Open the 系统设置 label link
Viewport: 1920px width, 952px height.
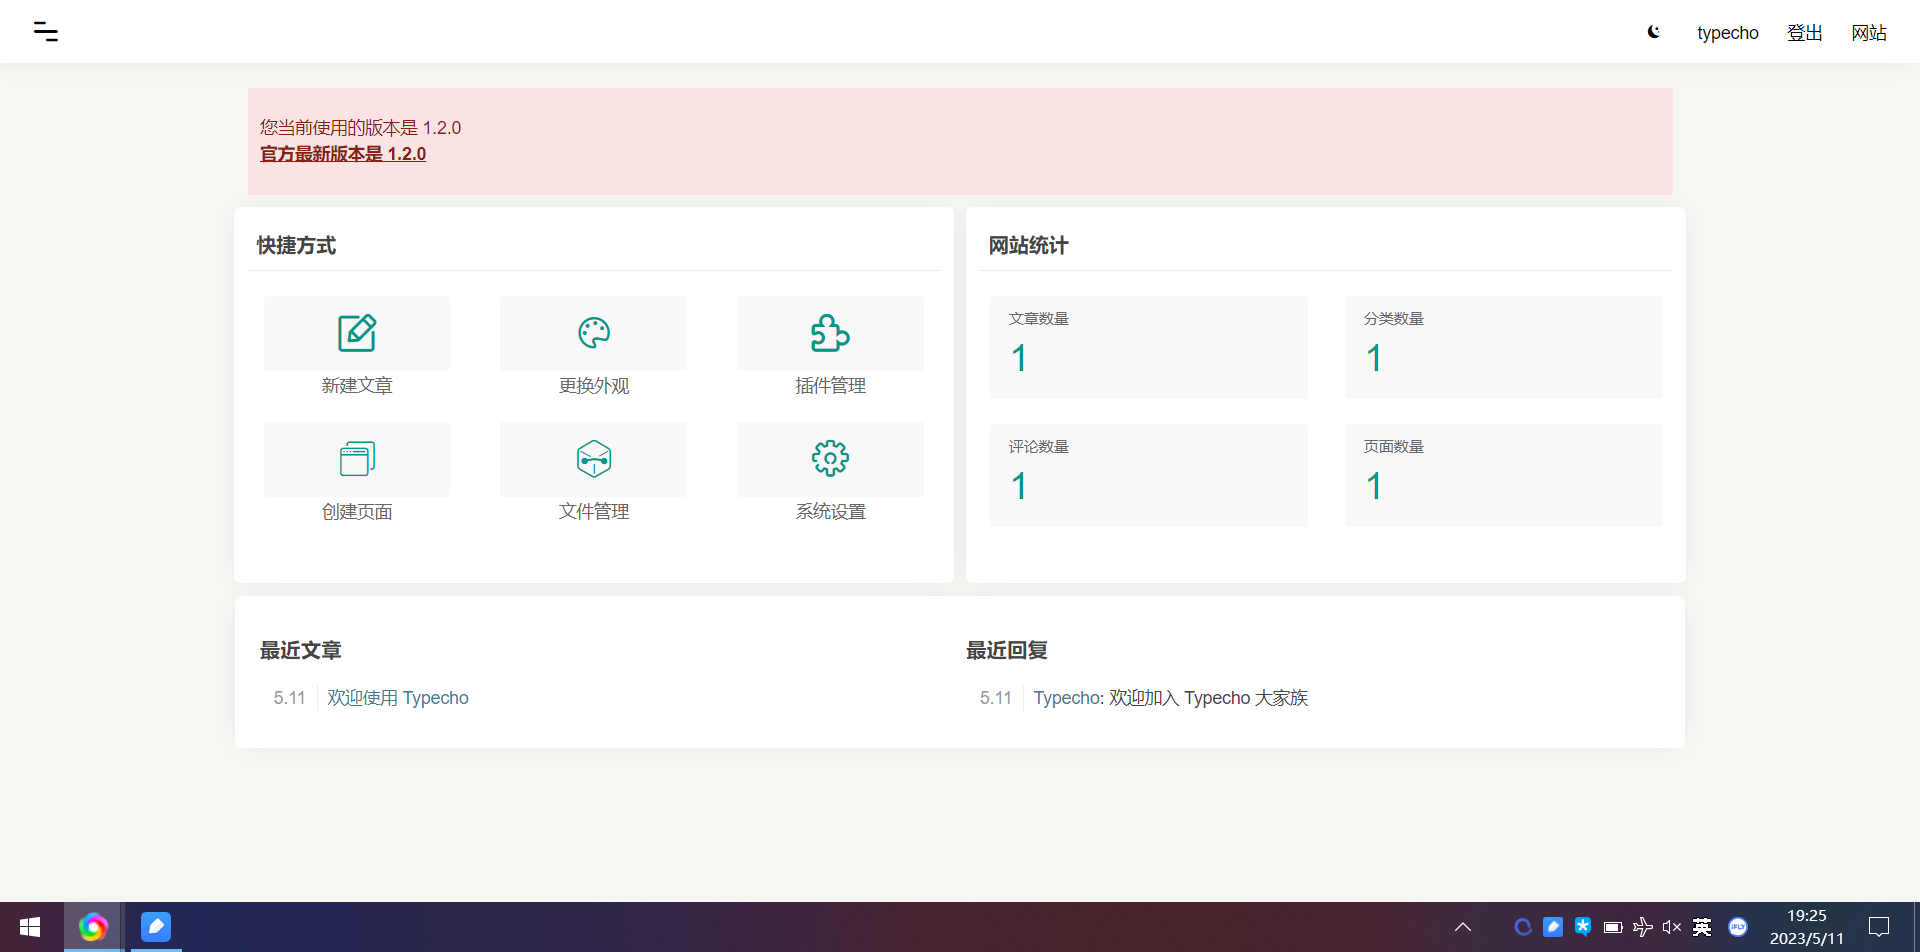(x=830, y=512)
